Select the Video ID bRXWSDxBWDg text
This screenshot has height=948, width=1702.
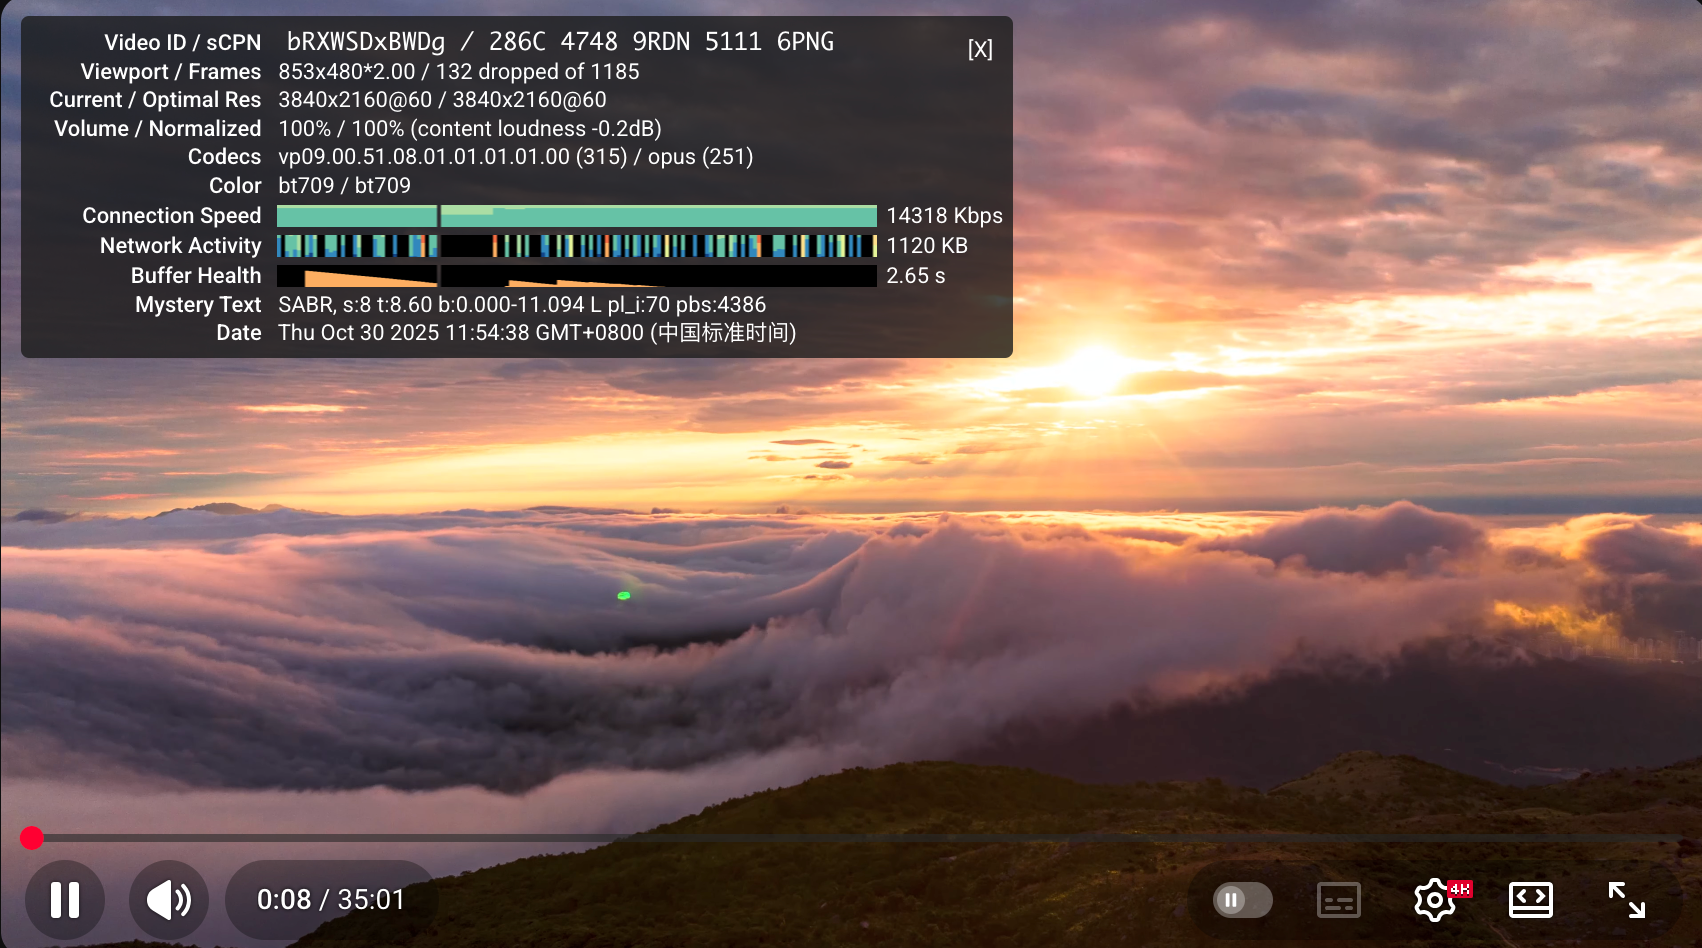(366, 42)
